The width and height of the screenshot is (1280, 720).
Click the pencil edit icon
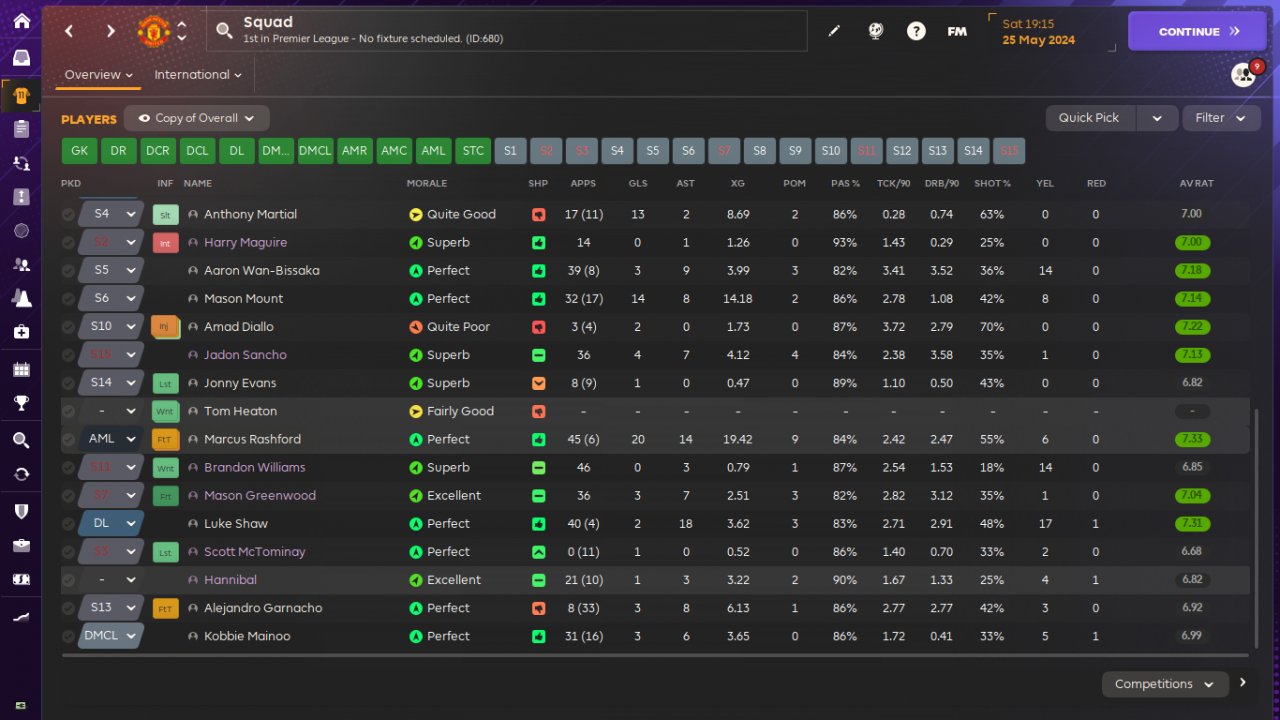pos(834,31)
